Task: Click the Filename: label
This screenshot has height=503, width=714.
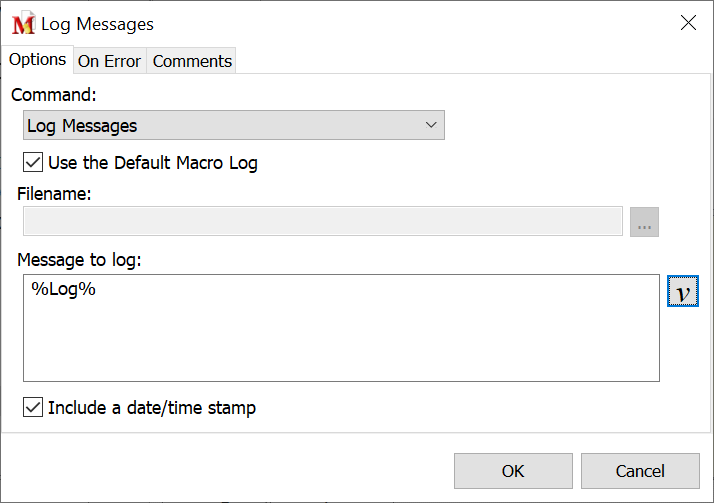Action: (x=54, y=194)
